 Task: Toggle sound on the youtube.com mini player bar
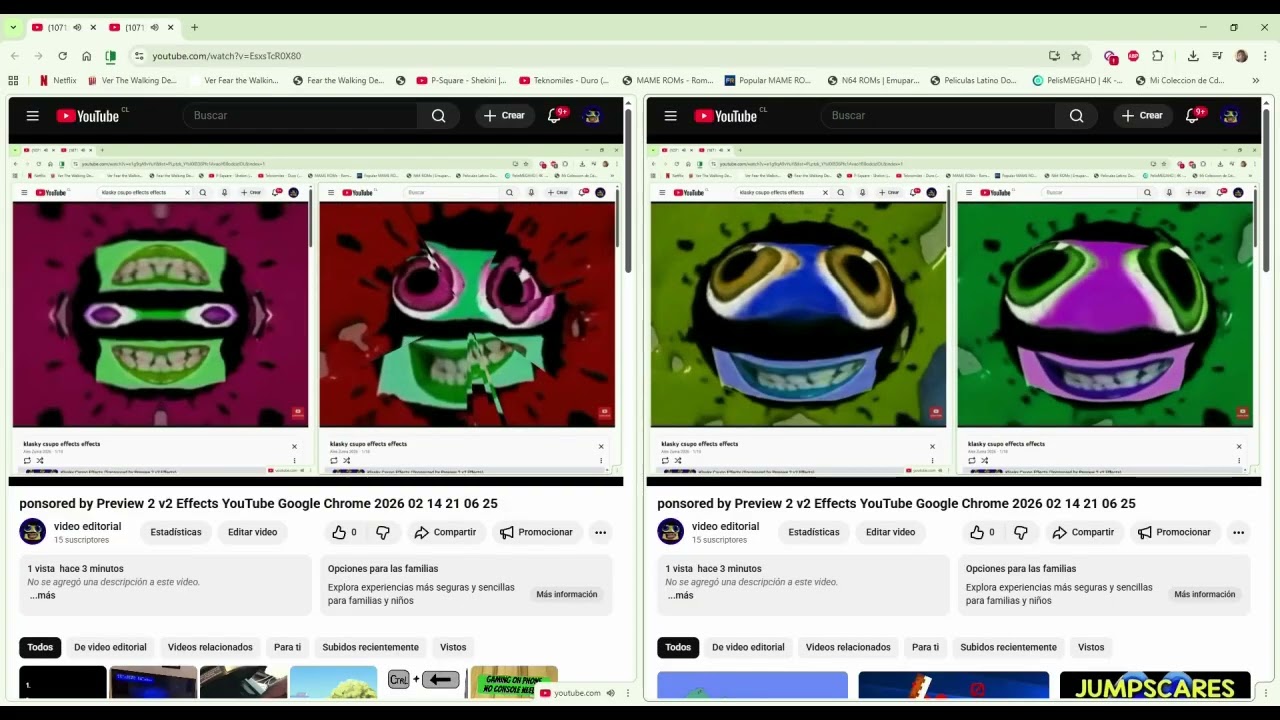[610, 693]
